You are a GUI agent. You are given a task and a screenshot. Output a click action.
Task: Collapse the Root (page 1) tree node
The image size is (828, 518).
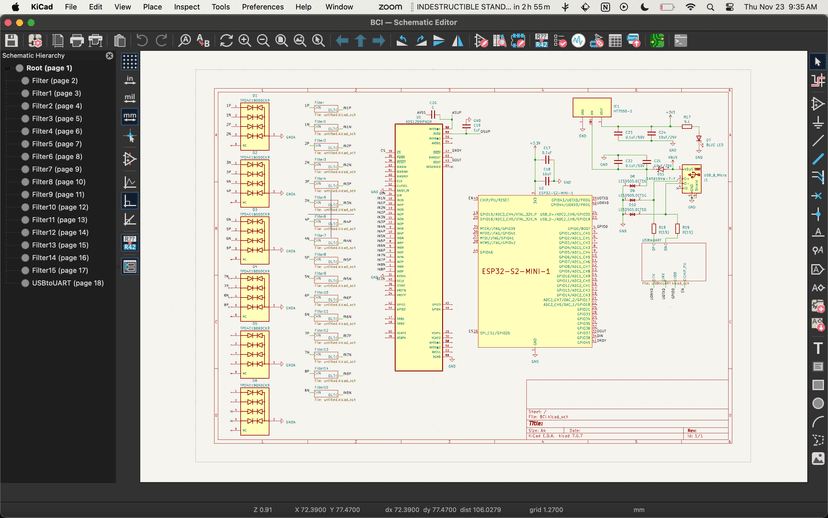click(x=8, y=68)
